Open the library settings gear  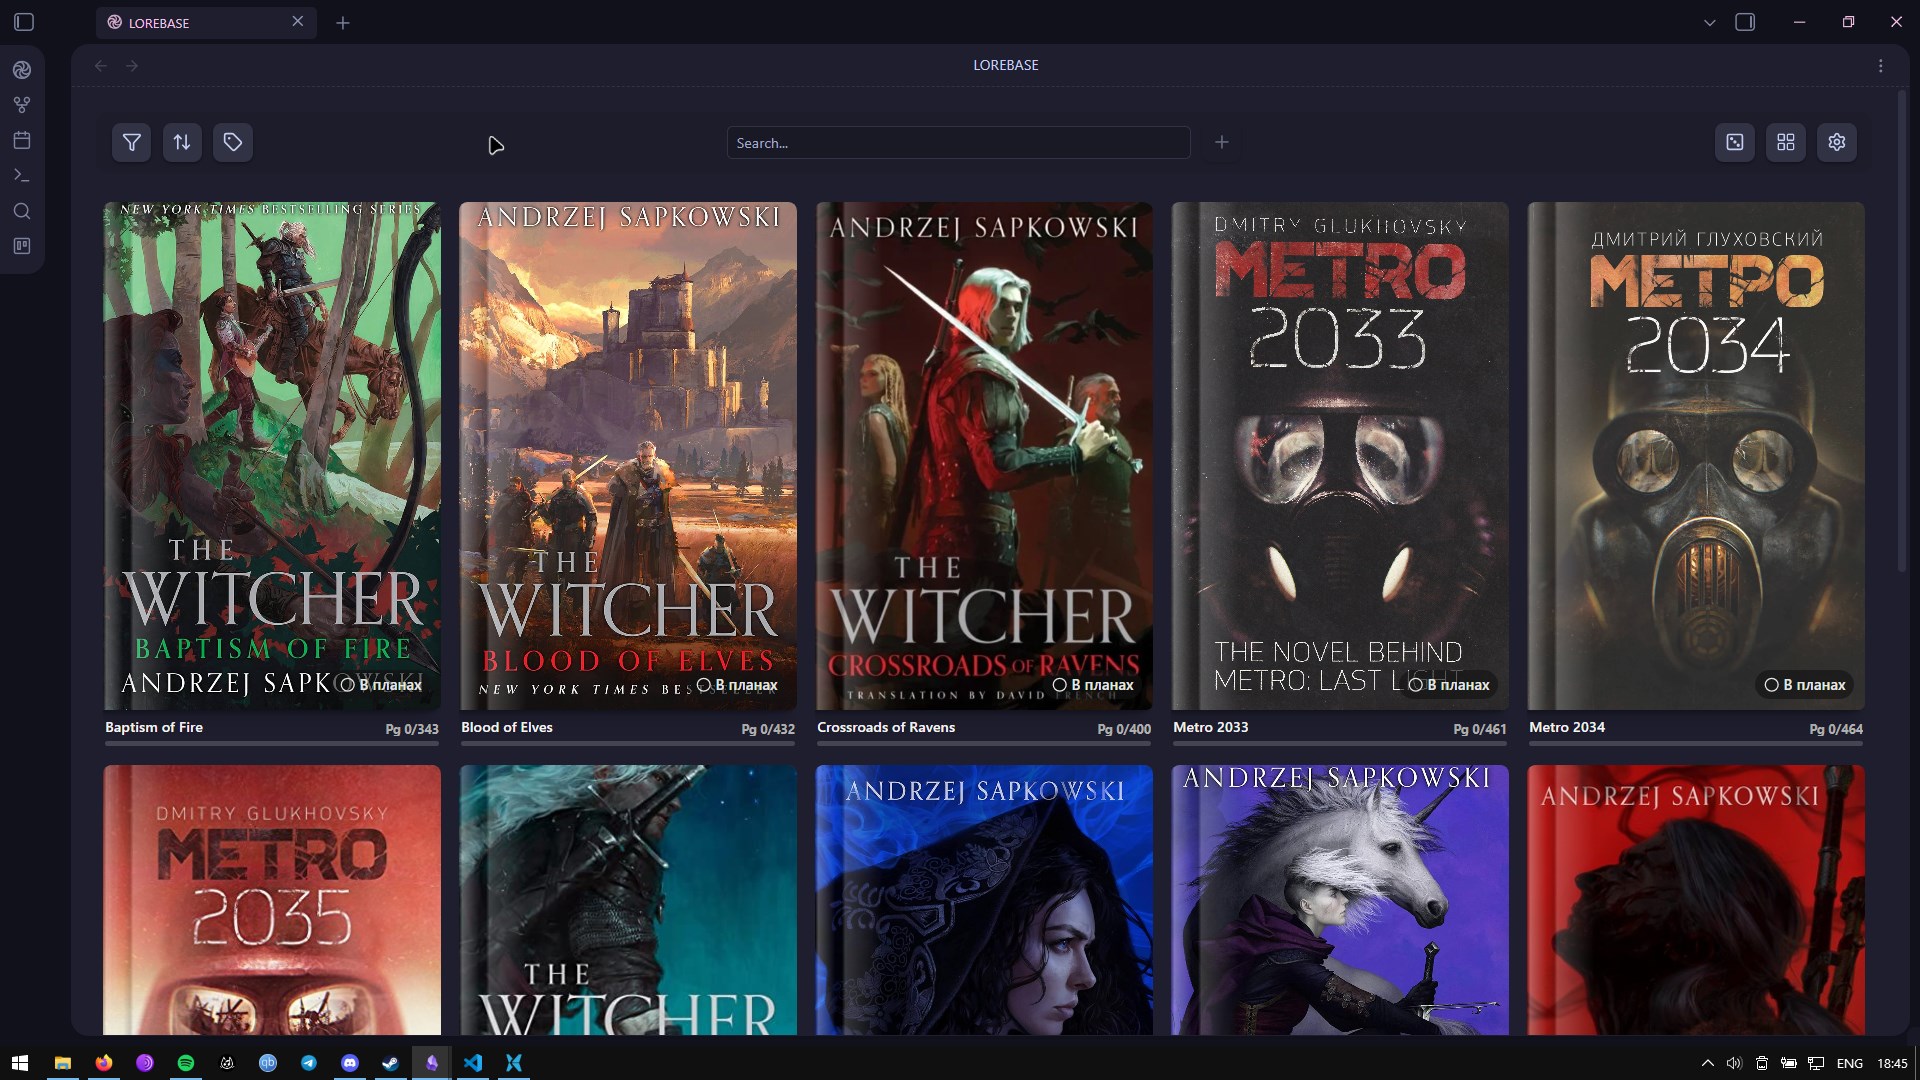tap(1837, 142)
